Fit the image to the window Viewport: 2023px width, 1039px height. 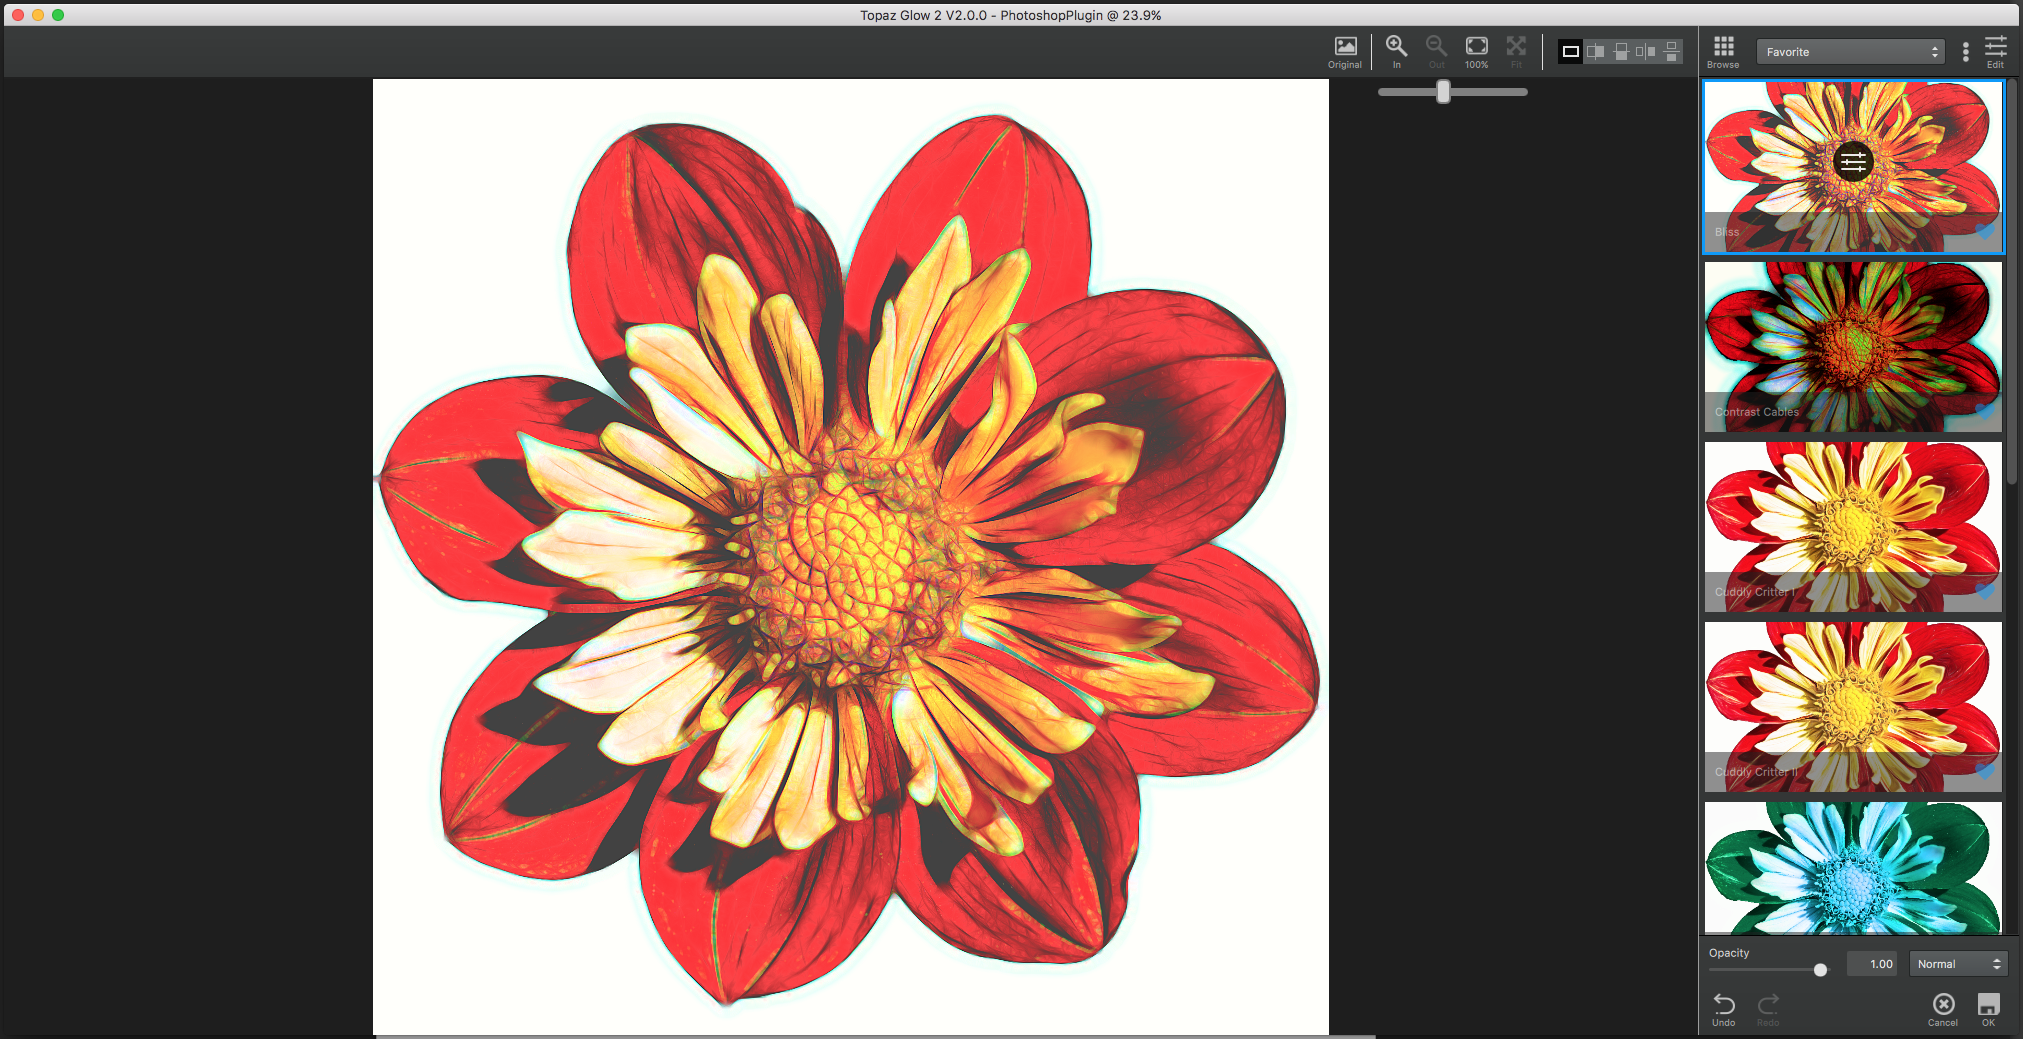pos(1516,52)
